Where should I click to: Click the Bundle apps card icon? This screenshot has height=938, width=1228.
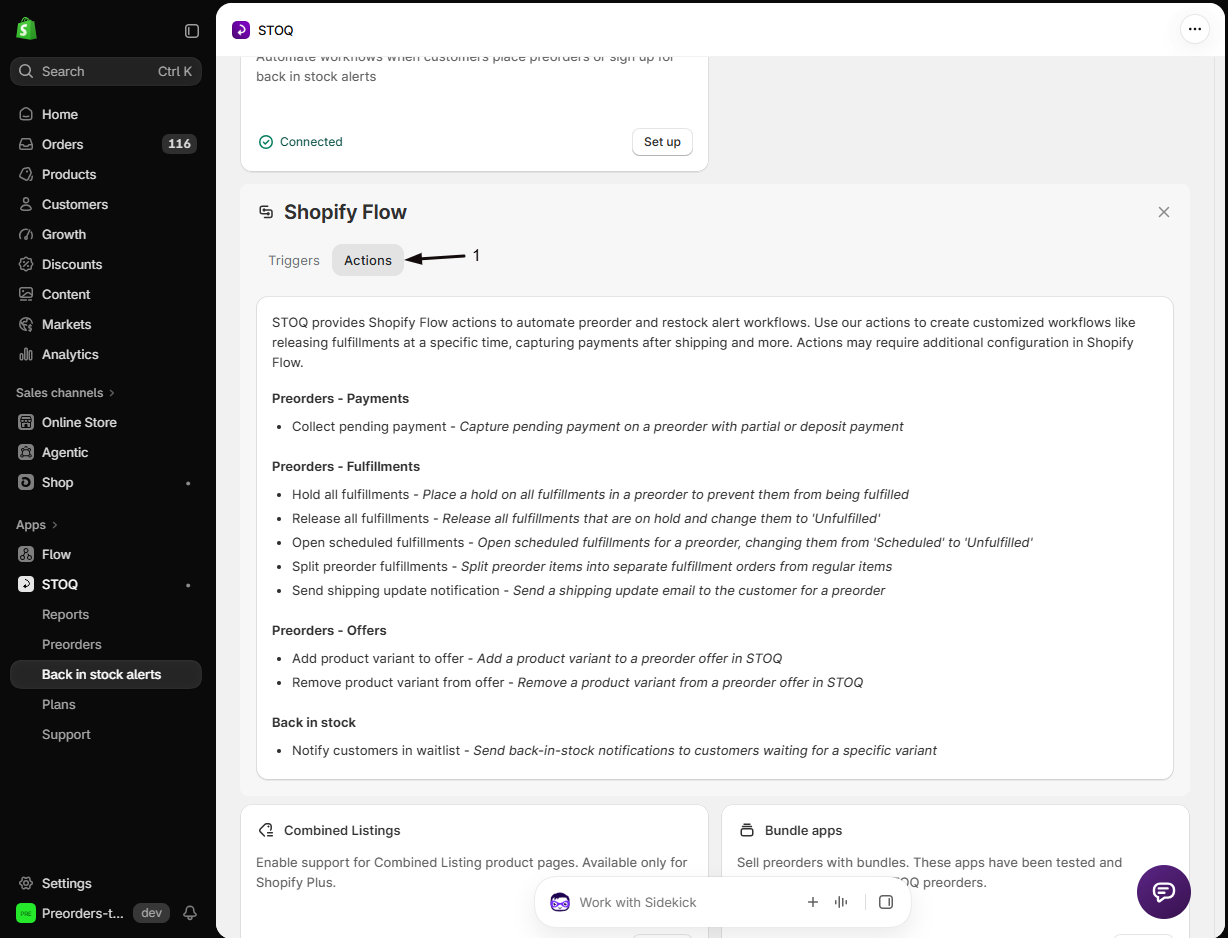(747, 830)
